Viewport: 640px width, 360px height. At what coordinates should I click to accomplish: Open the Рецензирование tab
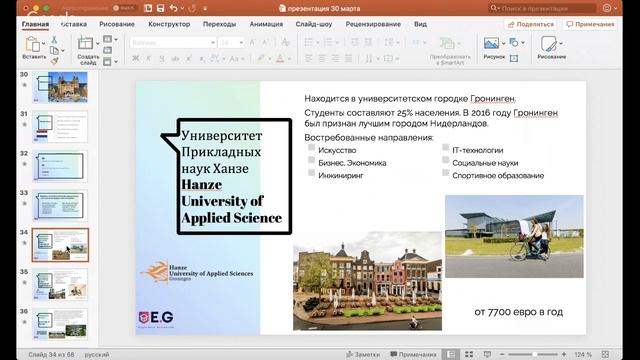coord(373,24)
